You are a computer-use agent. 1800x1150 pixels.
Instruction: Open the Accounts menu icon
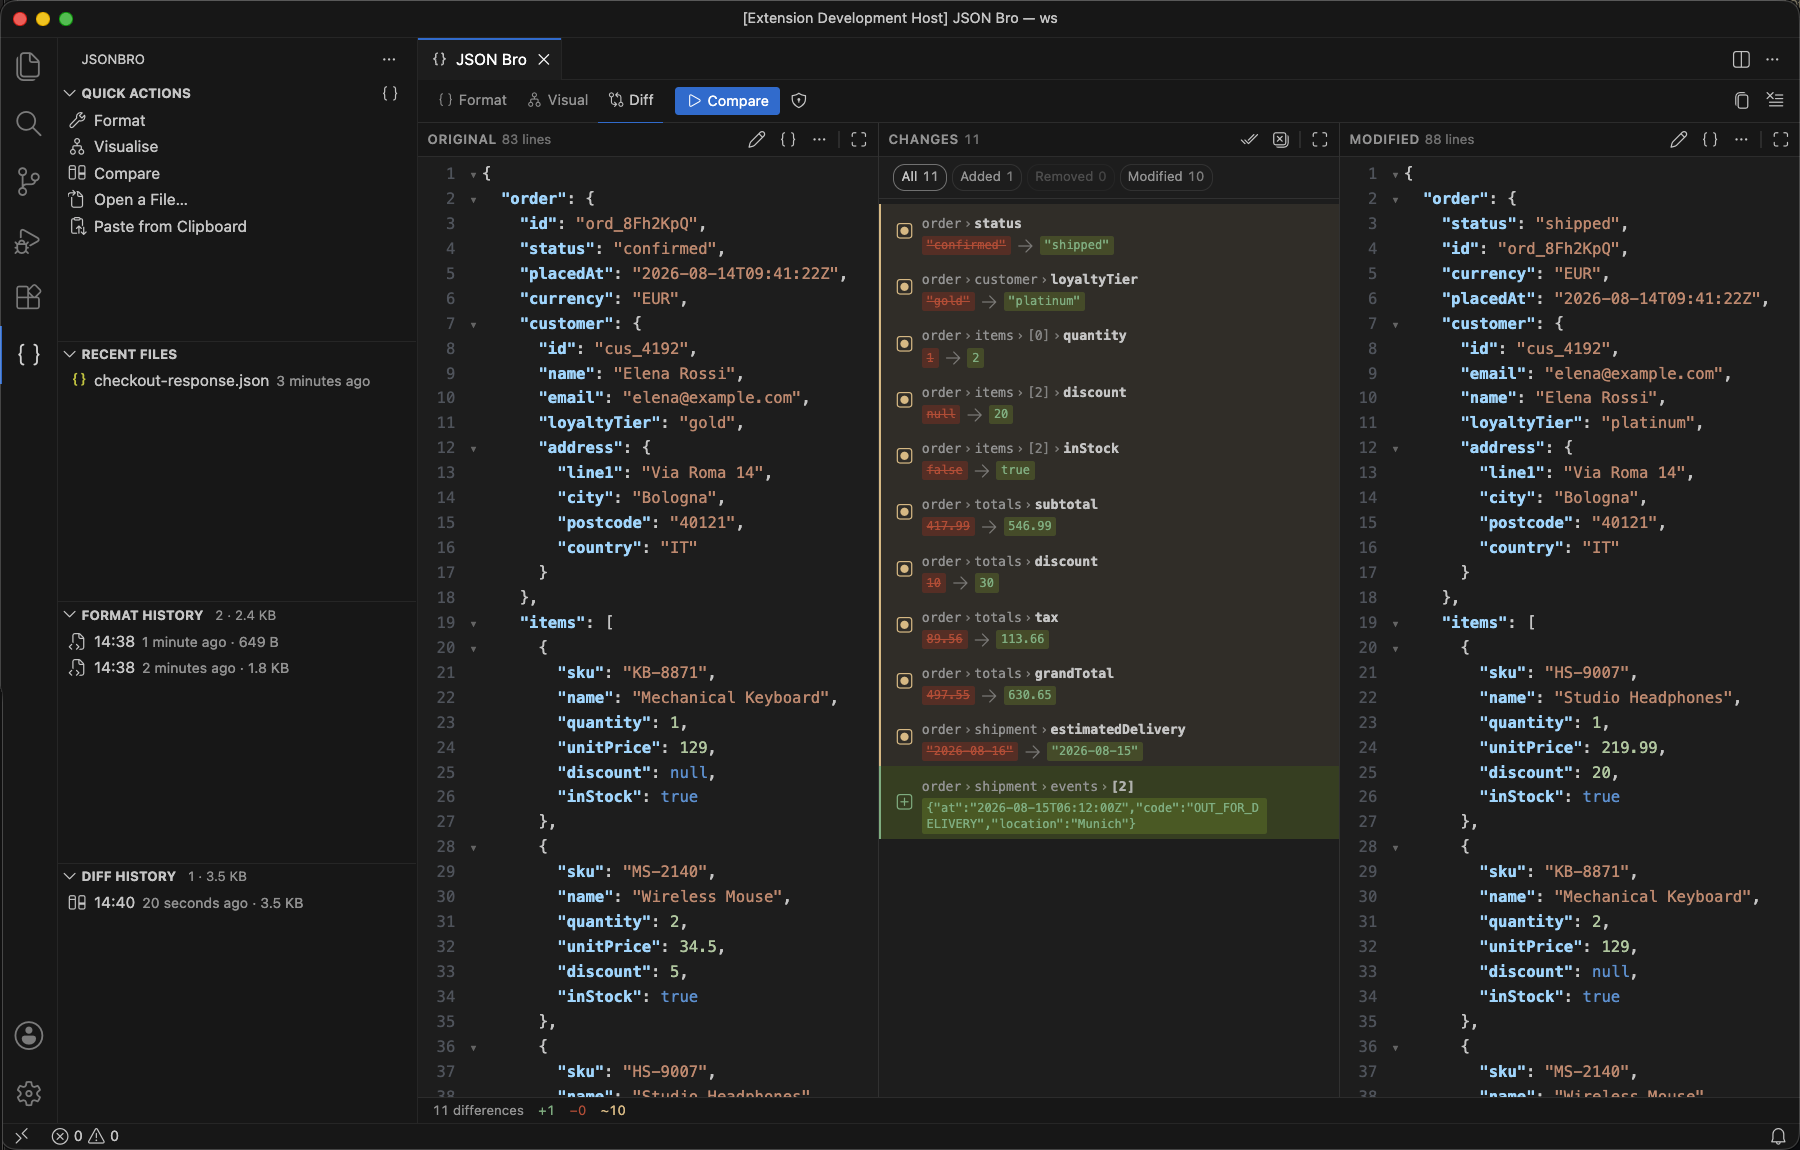pos(29,1036)
